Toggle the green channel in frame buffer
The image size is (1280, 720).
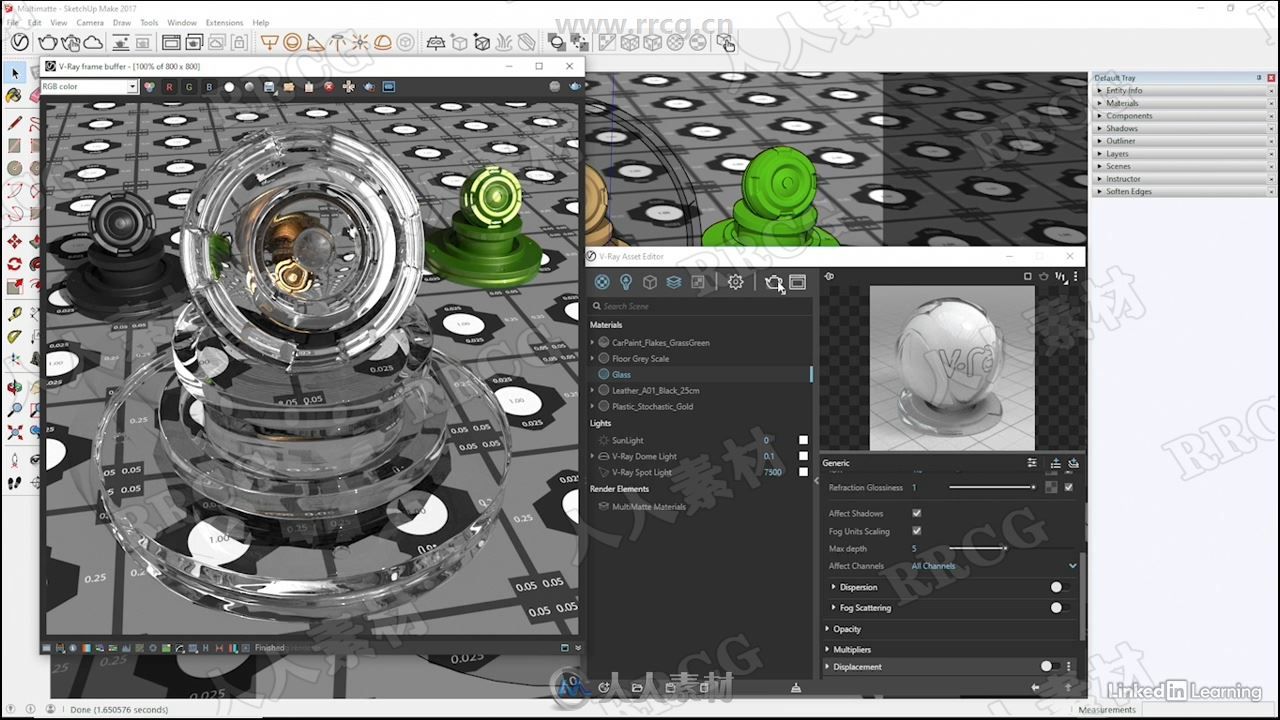click(189, 87)
